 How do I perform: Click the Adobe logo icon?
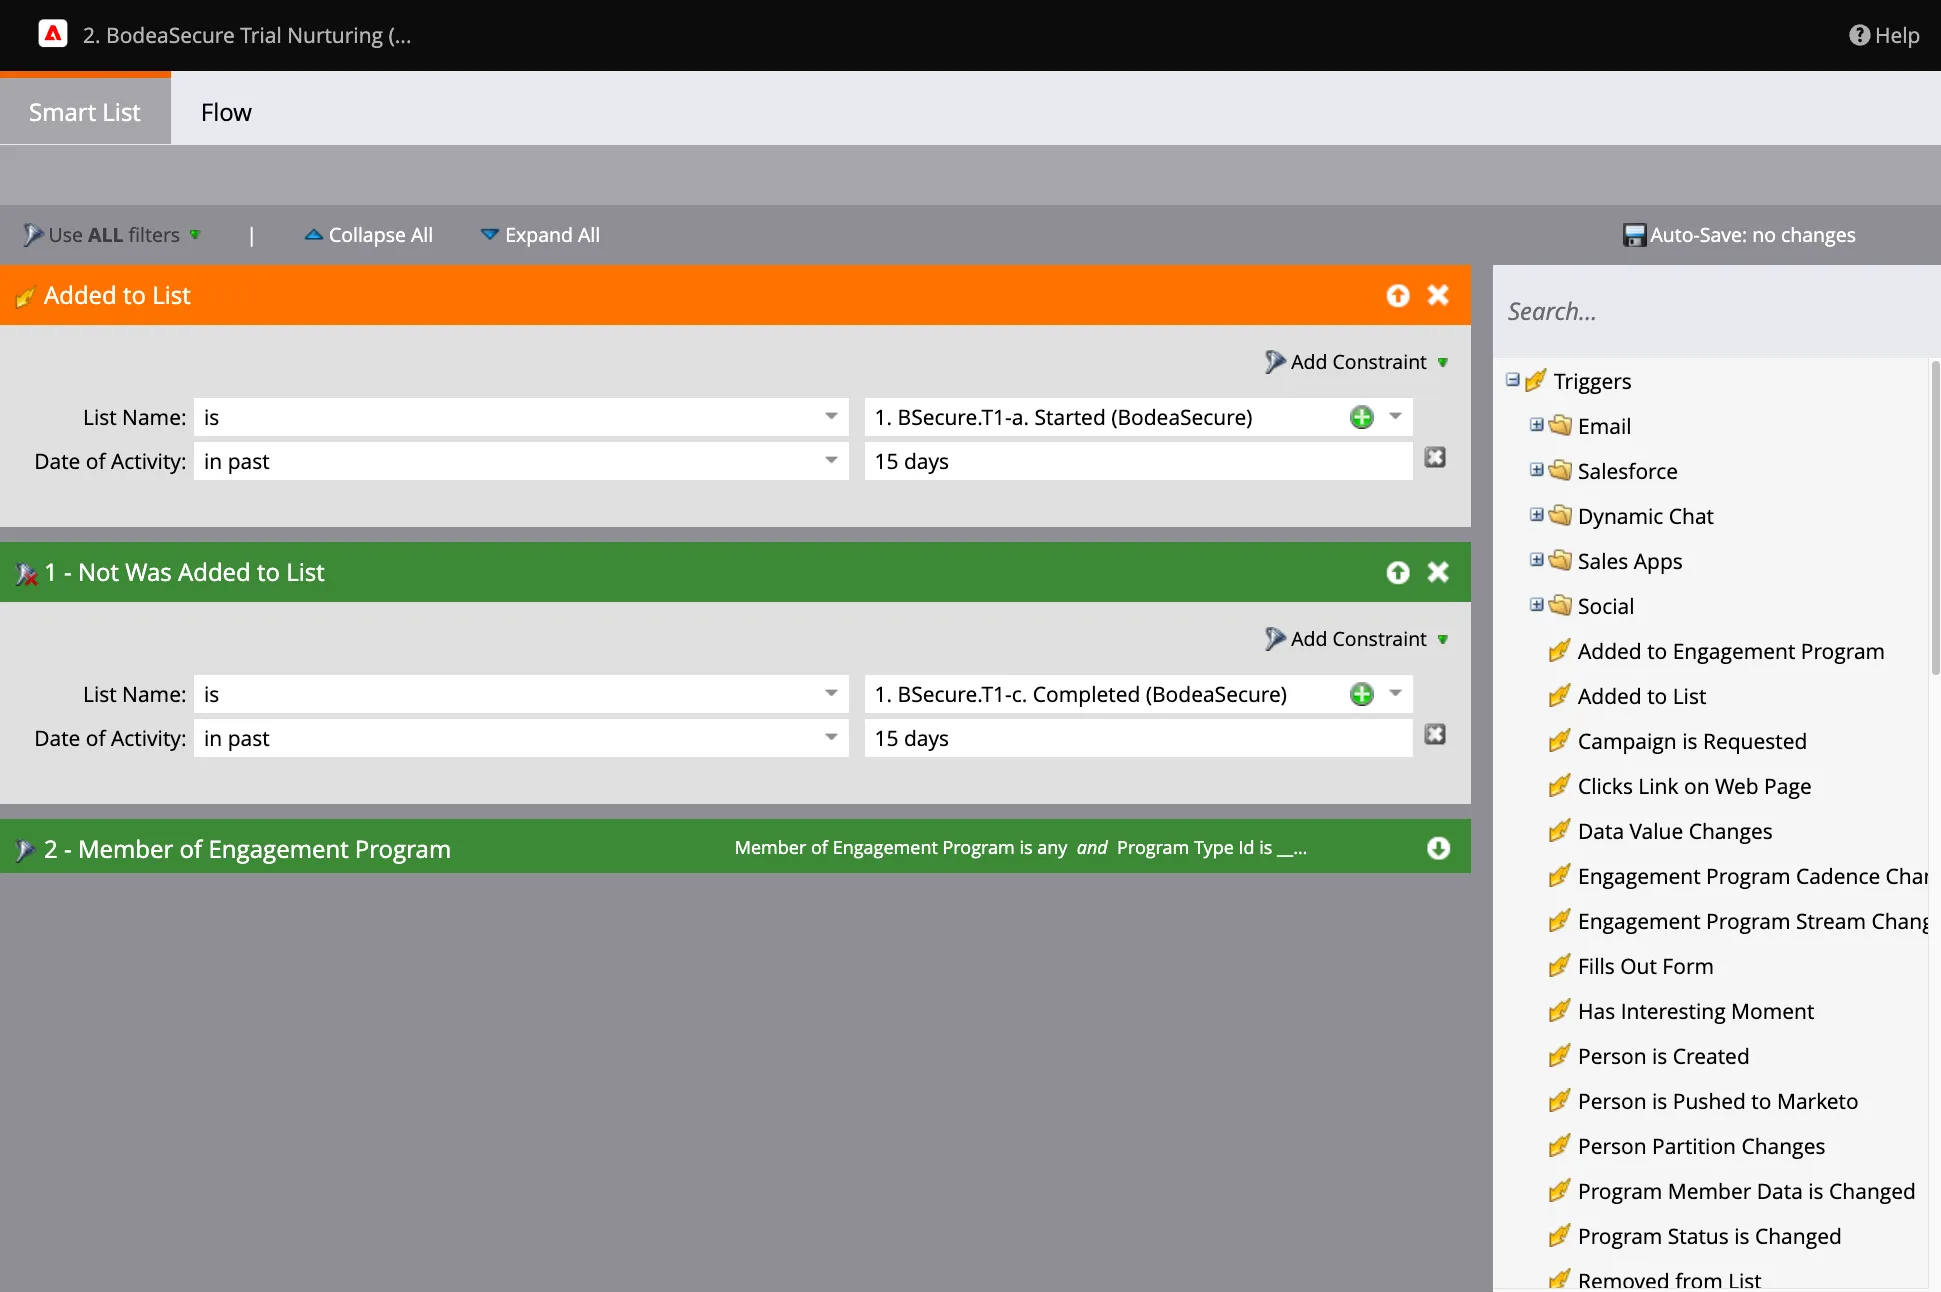pyautogui.click(x=53, y=34)
